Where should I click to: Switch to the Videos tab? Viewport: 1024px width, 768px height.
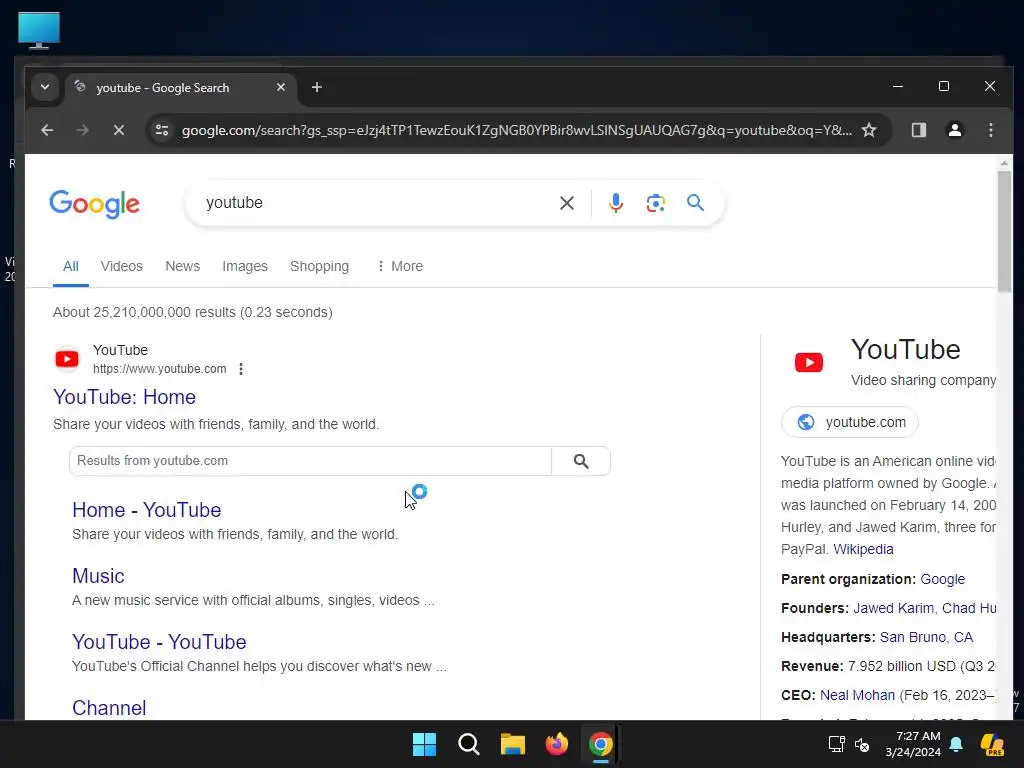click(121, 266)
